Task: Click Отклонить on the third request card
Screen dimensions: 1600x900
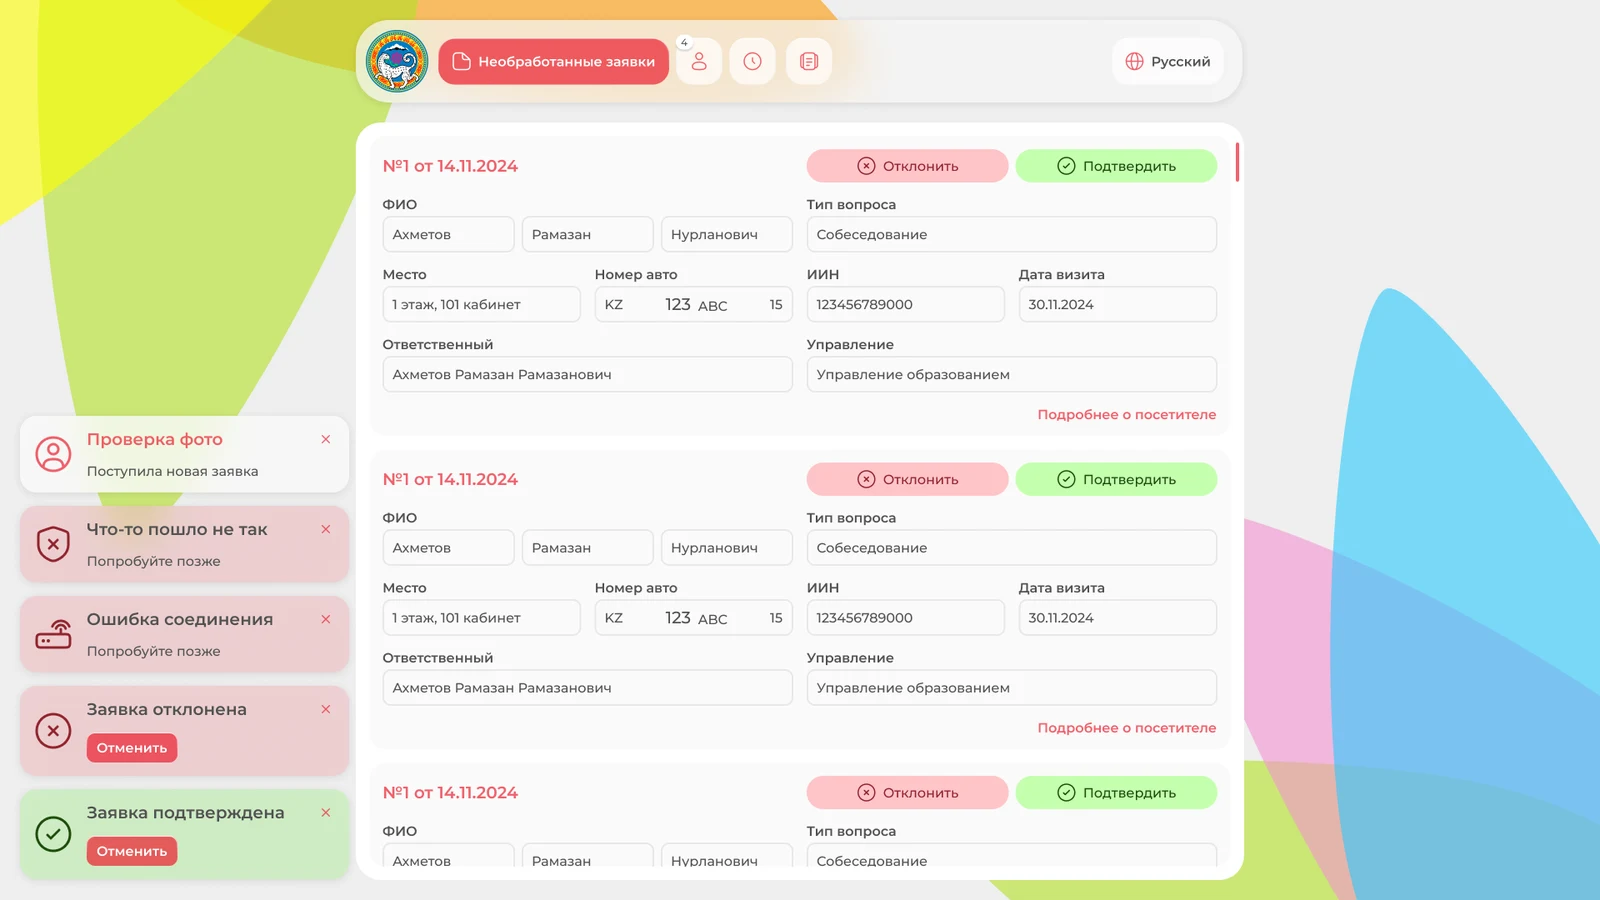Action: (907, 792)
